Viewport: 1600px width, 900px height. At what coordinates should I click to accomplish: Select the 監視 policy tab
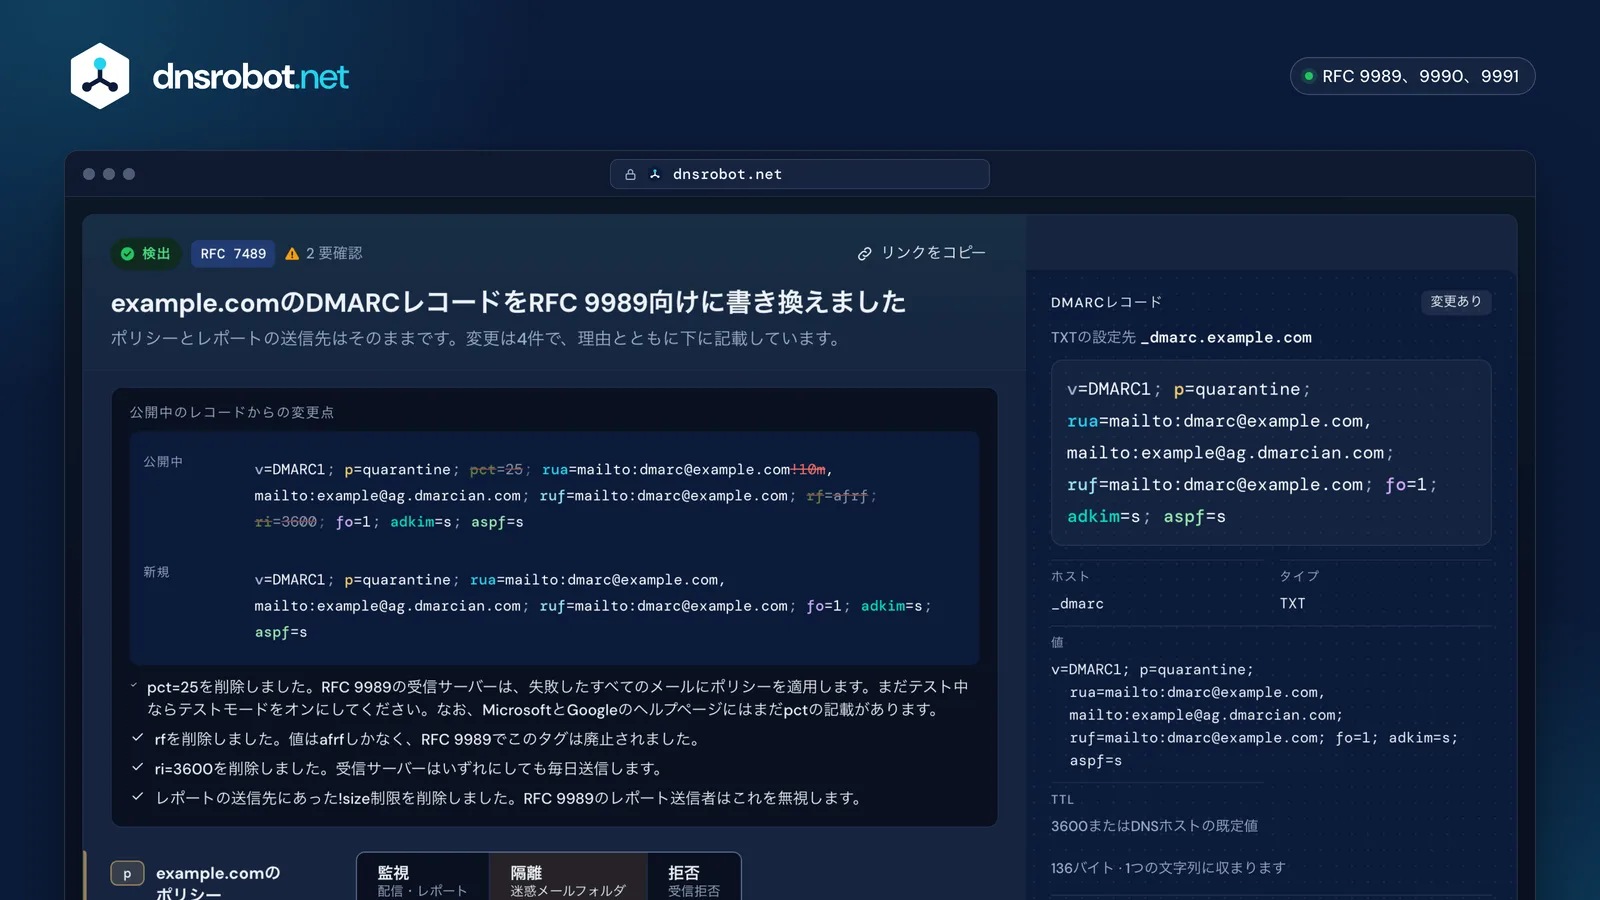coord(423,879)
